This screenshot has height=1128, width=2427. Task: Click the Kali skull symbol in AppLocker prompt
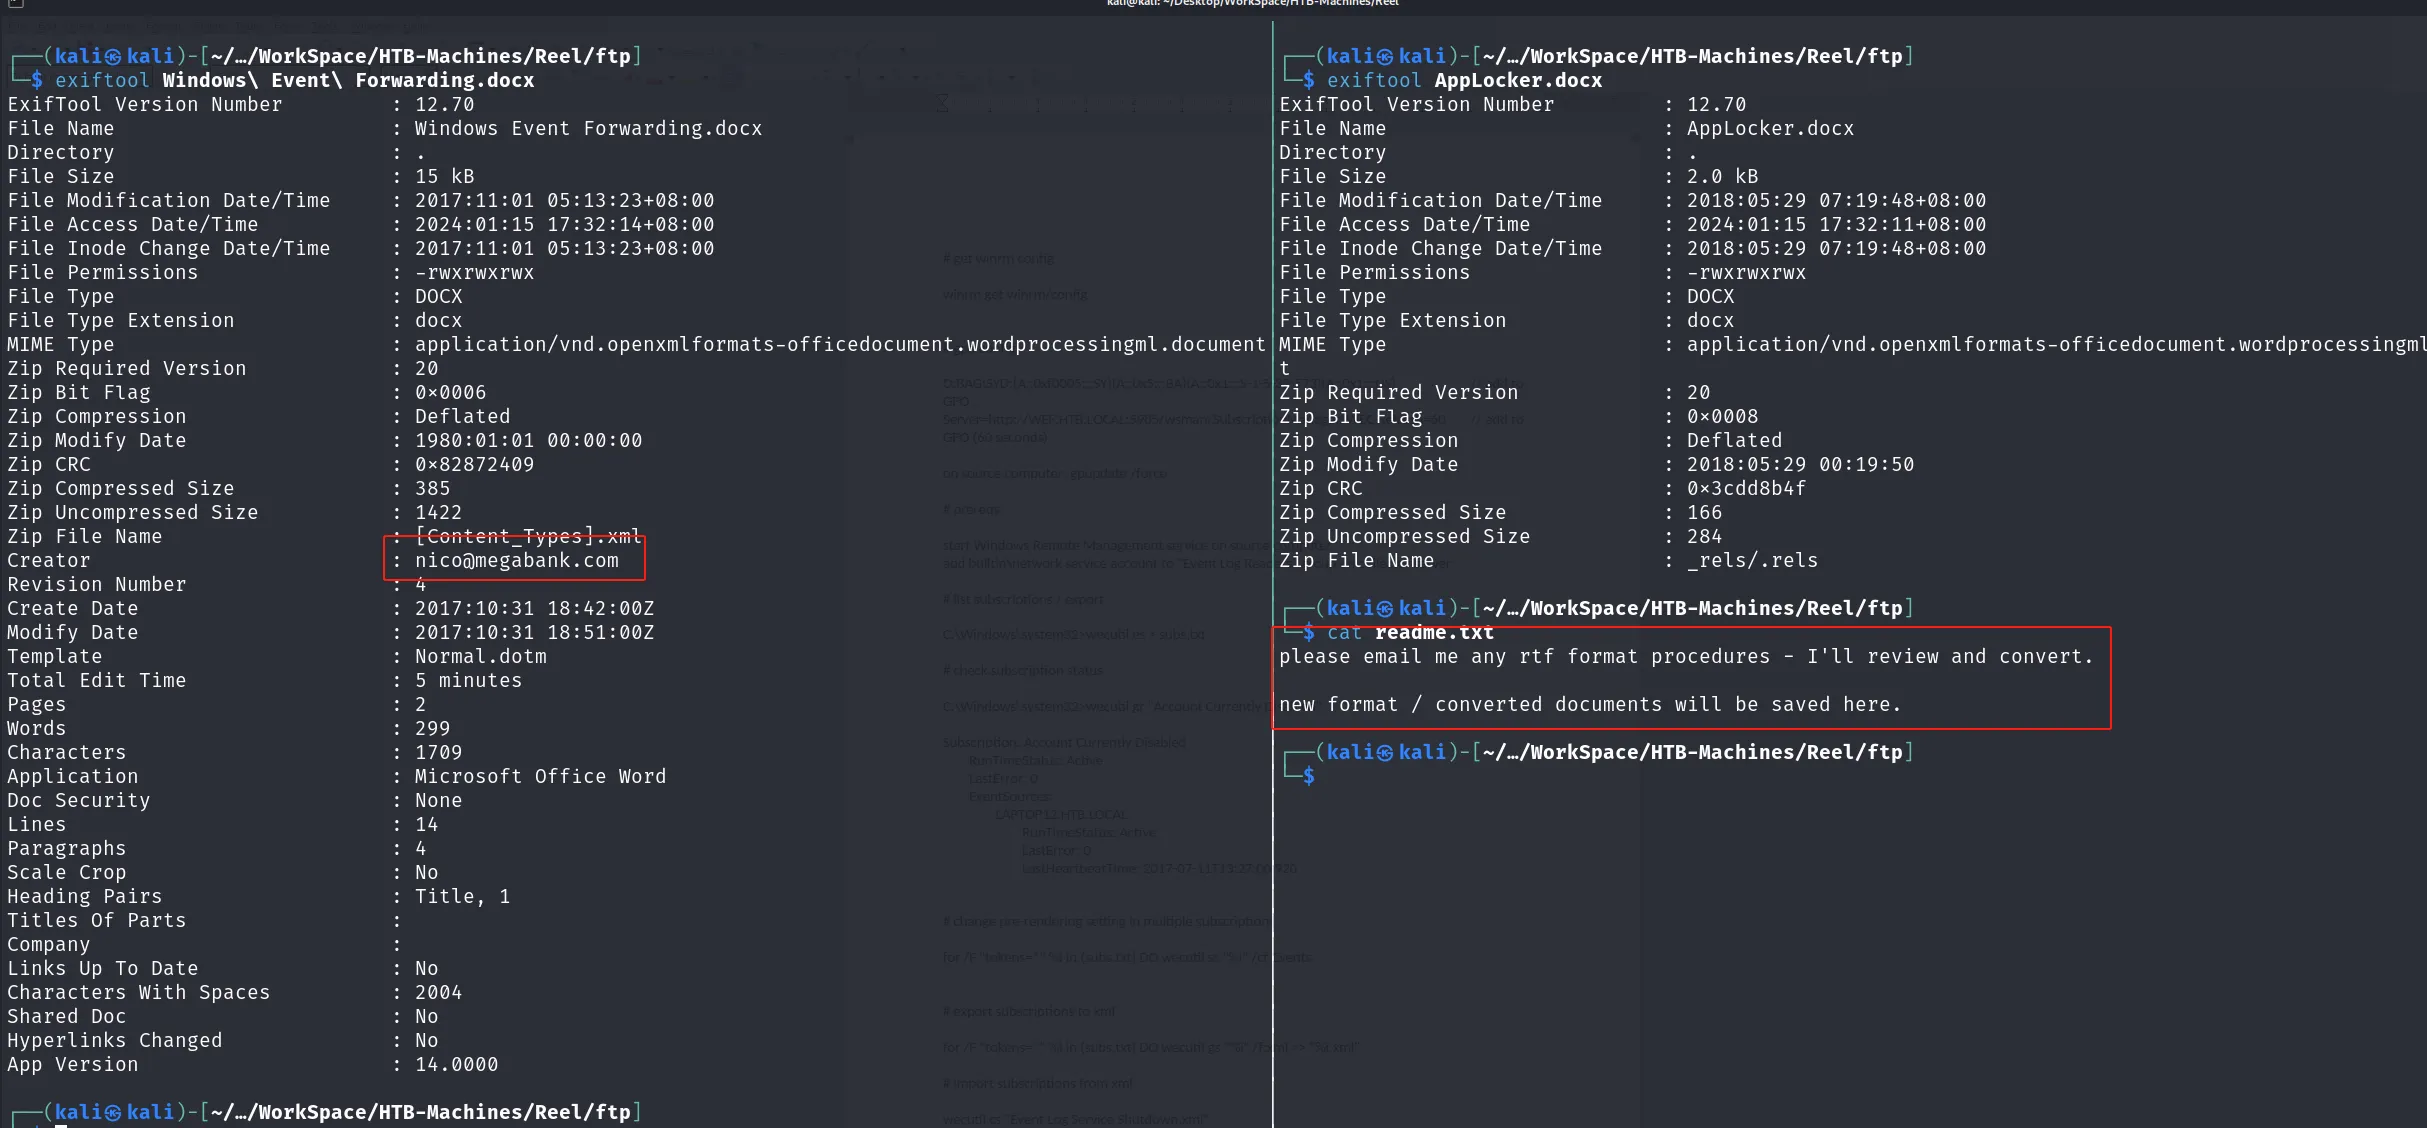coord(1385,57)
